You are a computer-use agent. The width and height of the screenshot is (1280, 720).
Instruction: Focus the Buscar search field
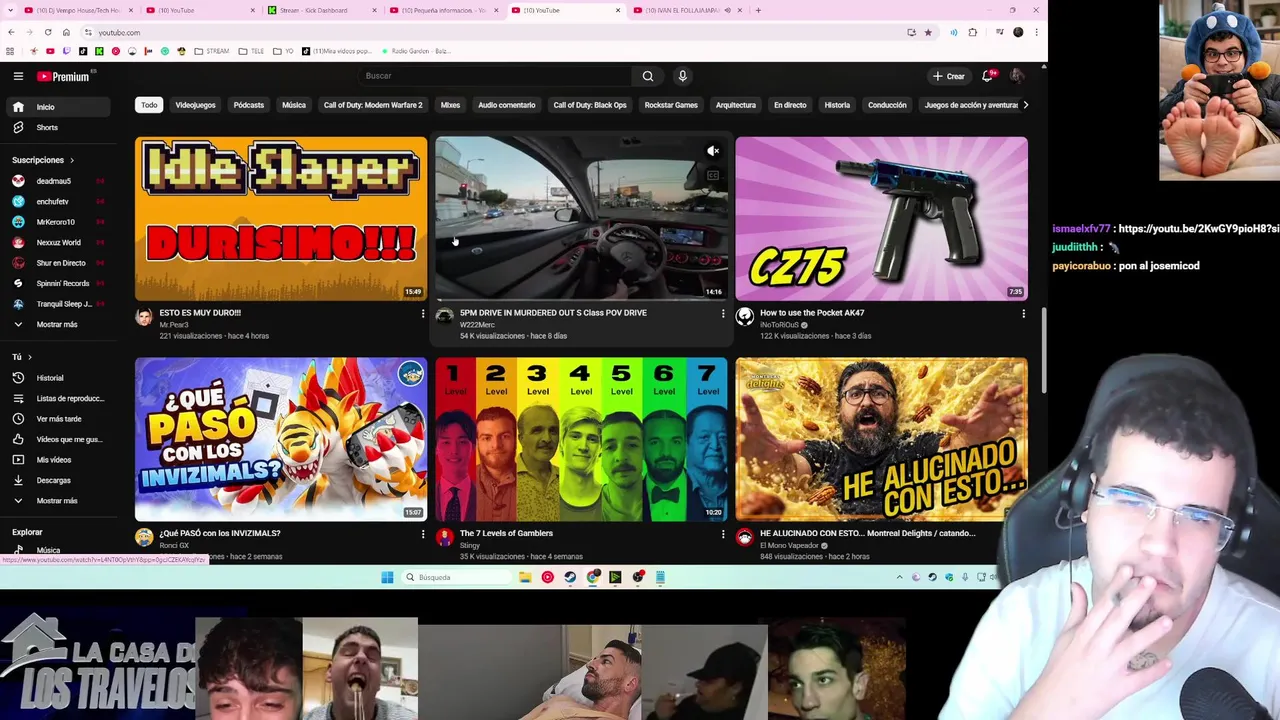click(494, 76)
